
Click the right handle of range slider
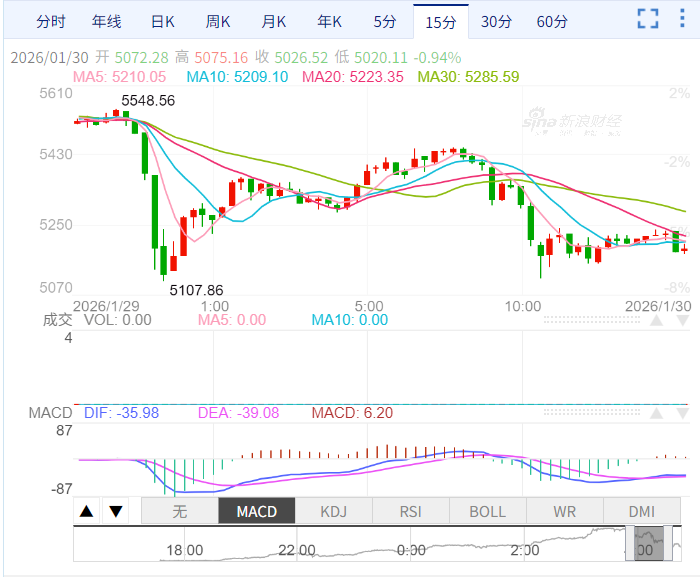(x=668, y=543)
